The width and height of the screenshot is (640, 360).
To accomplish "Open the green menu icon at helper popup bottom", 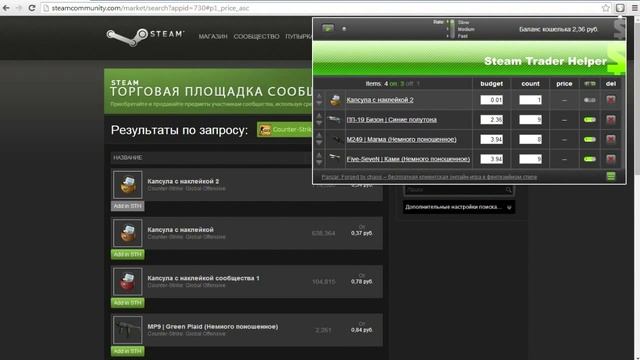I will (x=611, y=176).
